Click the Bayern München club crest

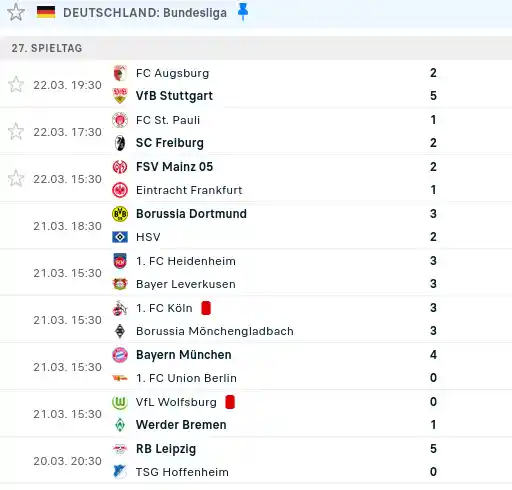(x=120, y=355)
